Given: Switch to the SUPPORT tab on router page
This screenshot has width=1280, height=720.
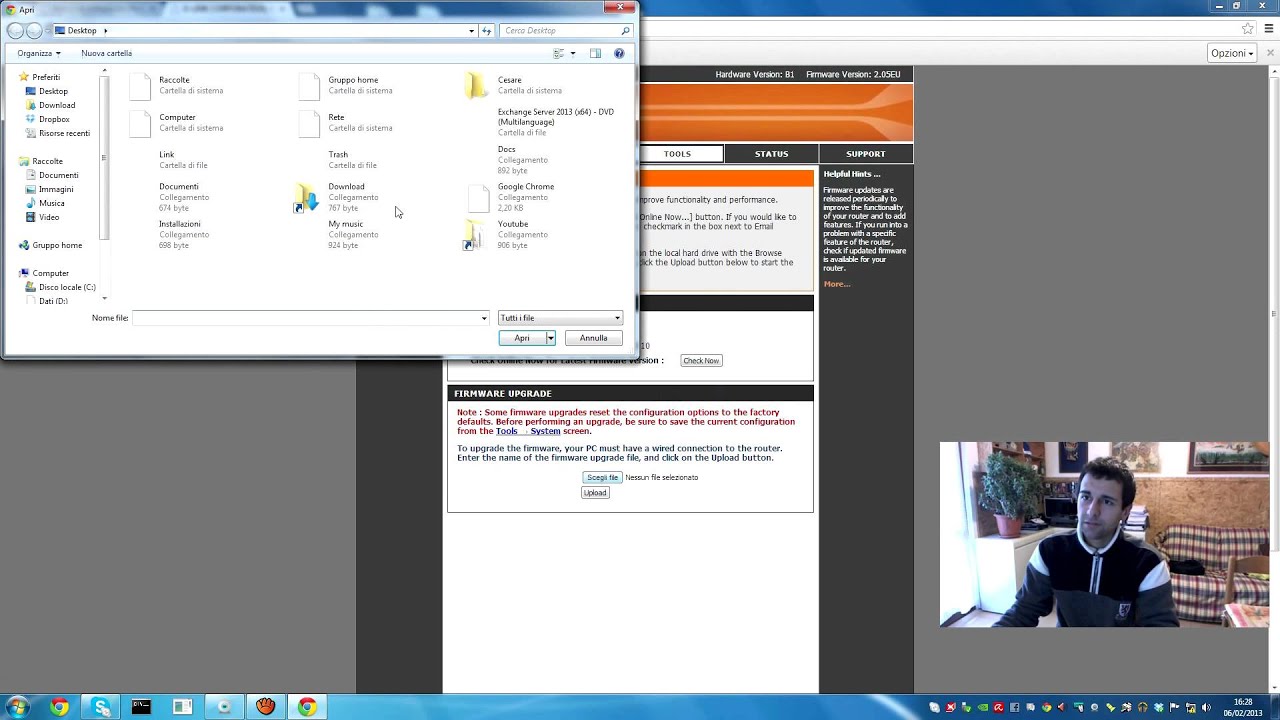Looking at the screenshot, I should 865,154.
